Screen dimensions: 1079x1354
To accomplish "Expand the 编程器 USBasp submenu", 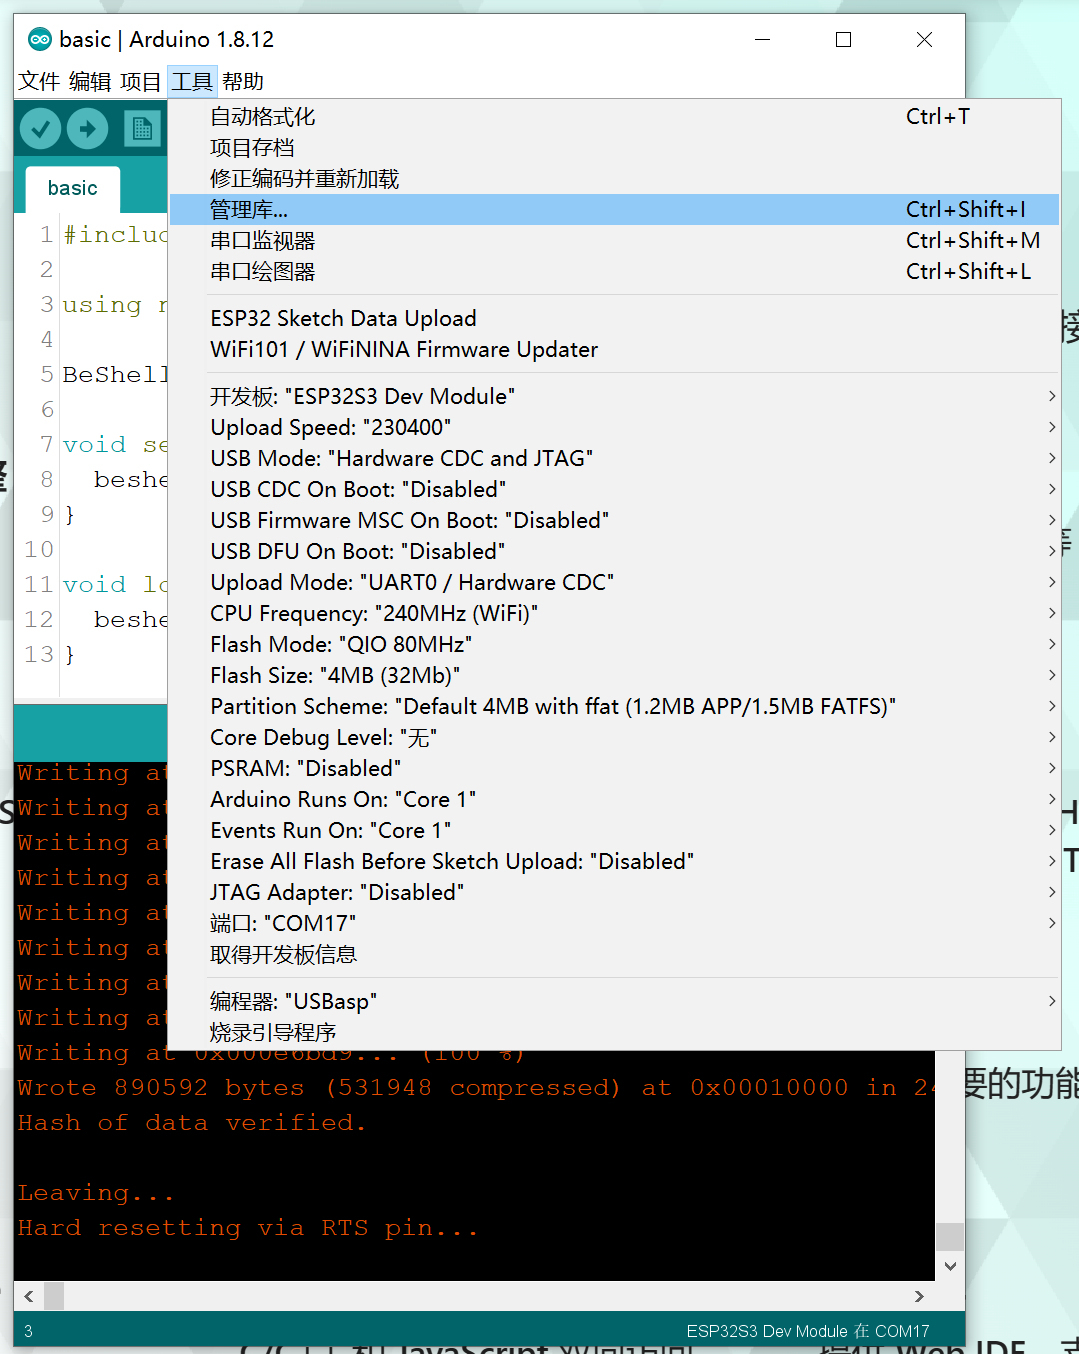I will [614, 1001].
